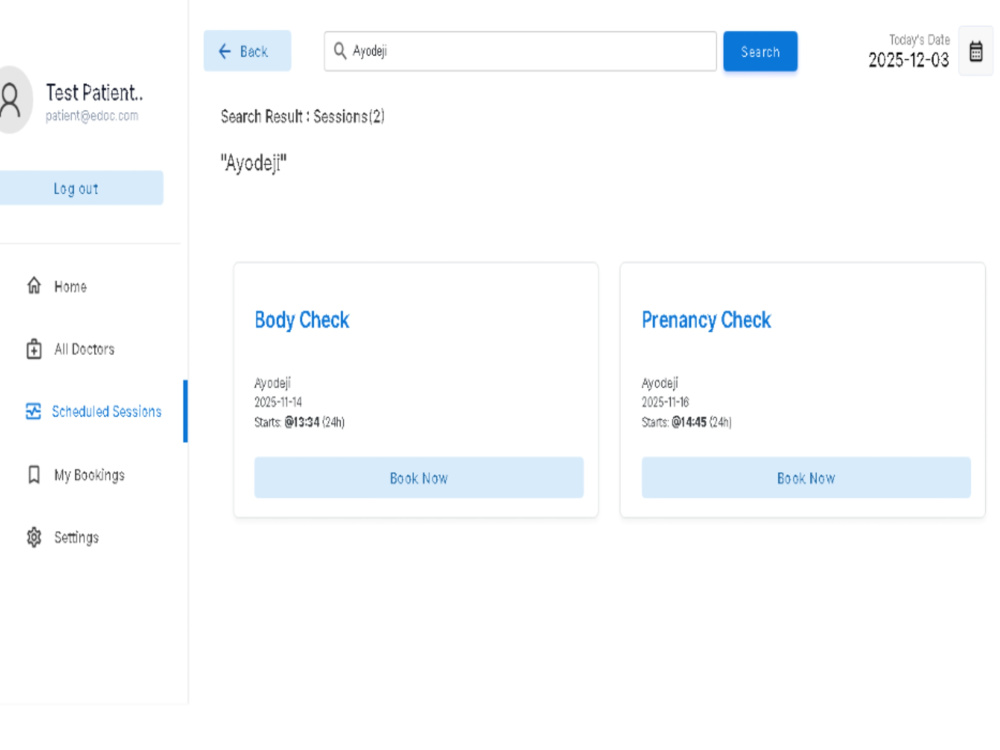Click the 2025-11-14 session date
This screenshot has height=750, width=1000.
coord(278,402)
